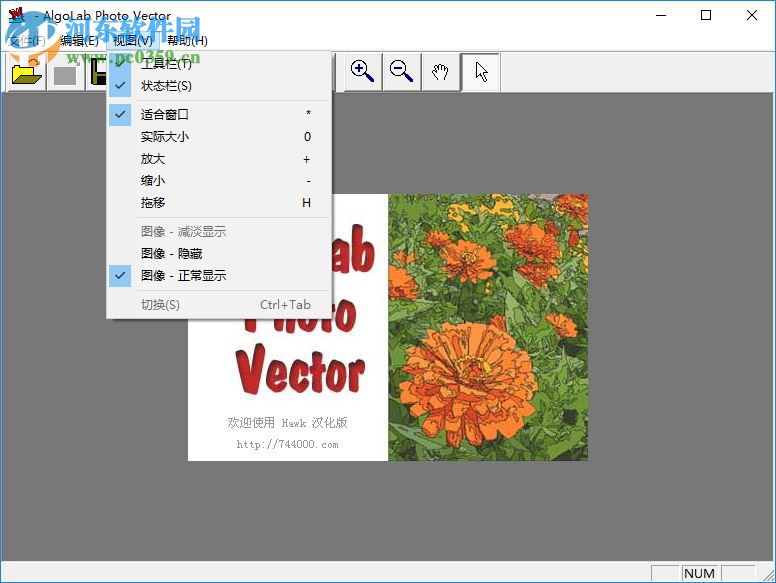Click the gray image-export toolbar icon
The width and height of the screenshot is (776, 583).
(x=66, y=73)
